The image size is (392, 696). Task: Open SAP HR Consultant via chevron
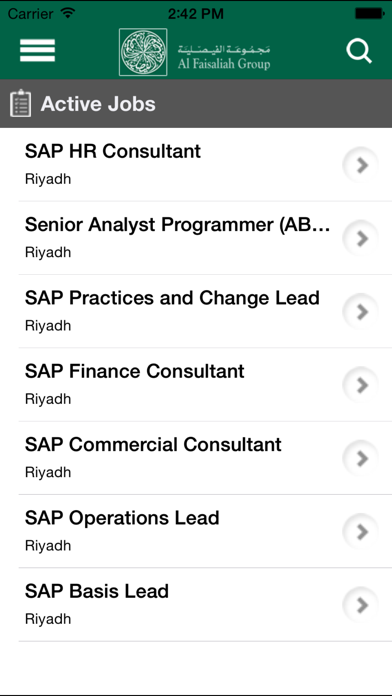click(x=360, y=165)
